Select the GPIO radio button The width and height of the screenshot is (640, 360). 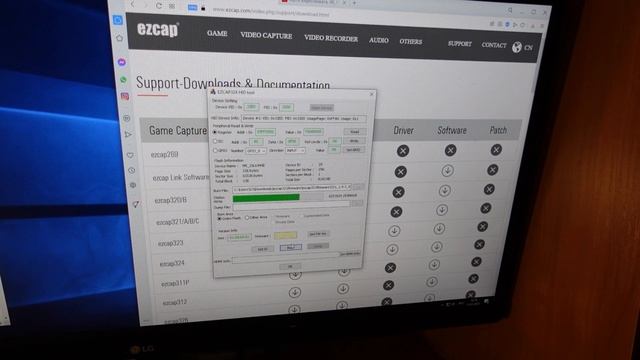[216, 150]
